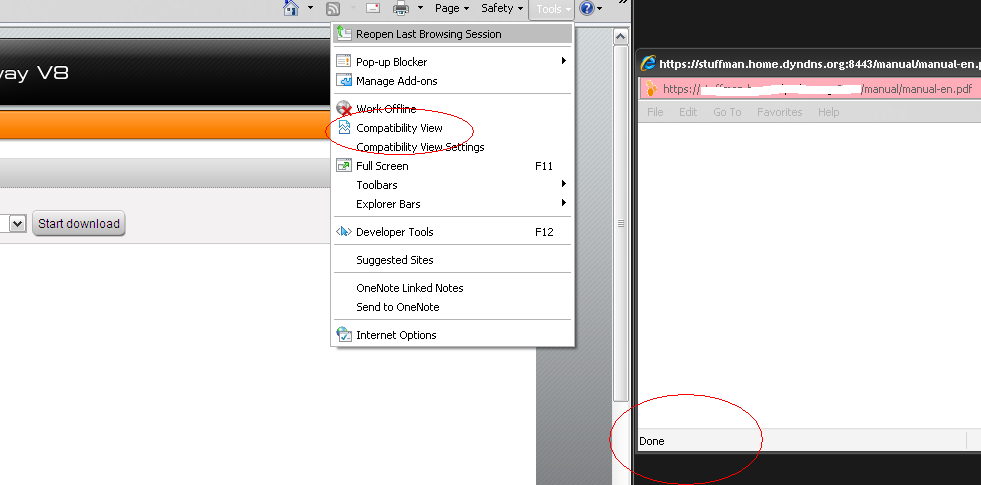Open Developer Tools
The image size is (981, 485).
[x=452, y=232]
